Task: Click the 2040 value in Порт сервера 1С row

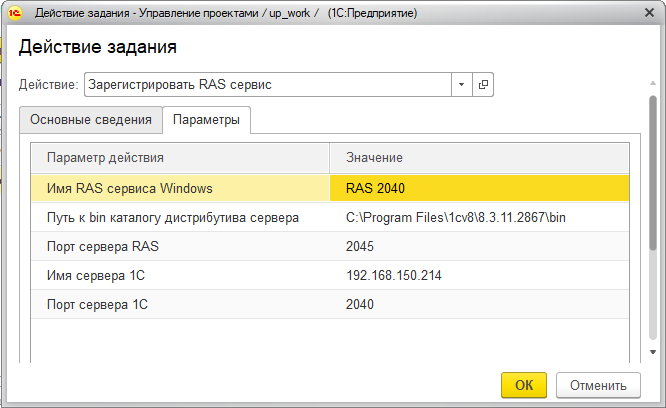Action: 479,304
